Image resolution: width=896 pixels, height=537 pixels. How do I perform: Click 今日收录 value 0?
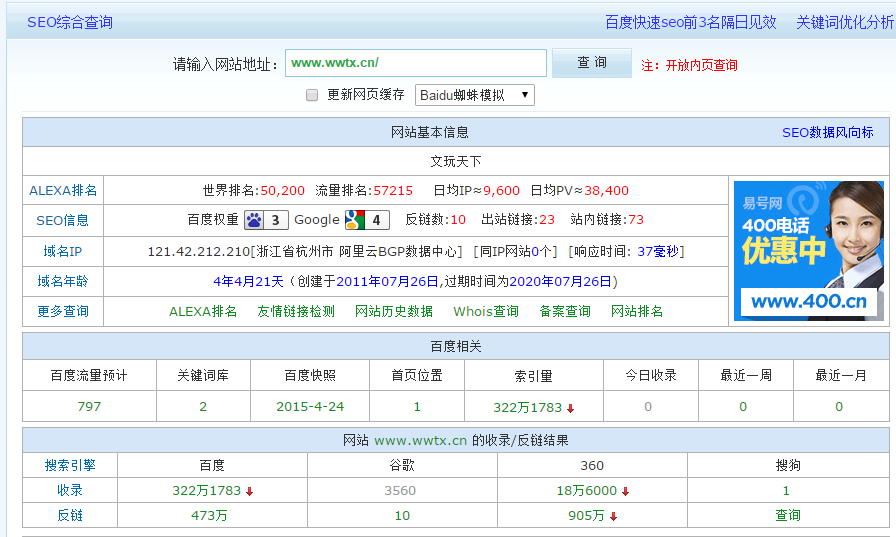(x=648, y=407)
